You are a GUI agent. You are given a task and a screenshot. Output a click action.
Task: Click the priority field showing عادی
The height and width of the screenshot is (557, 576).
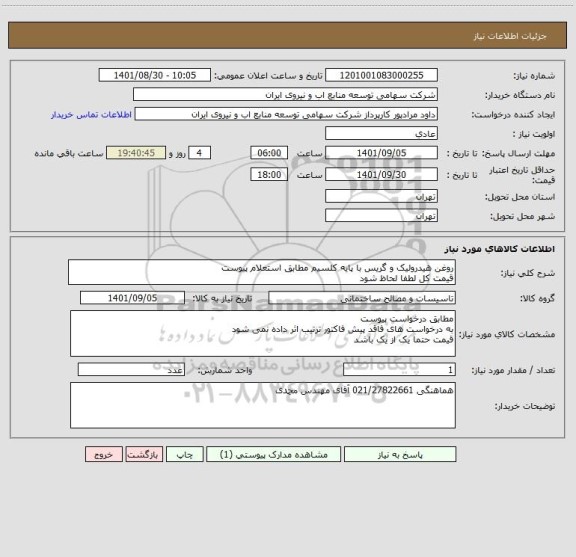381,133
